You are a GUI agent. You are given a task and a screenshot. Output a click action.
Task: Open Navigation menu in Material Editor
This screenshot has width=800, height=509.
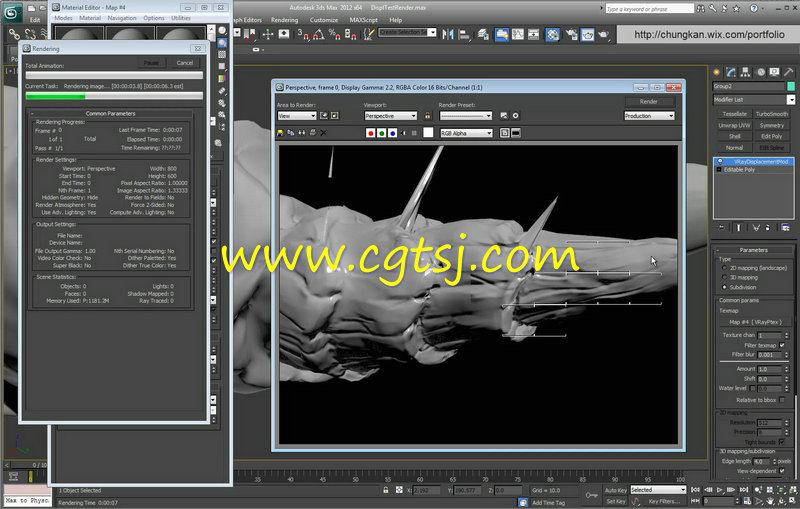[121, 18]
